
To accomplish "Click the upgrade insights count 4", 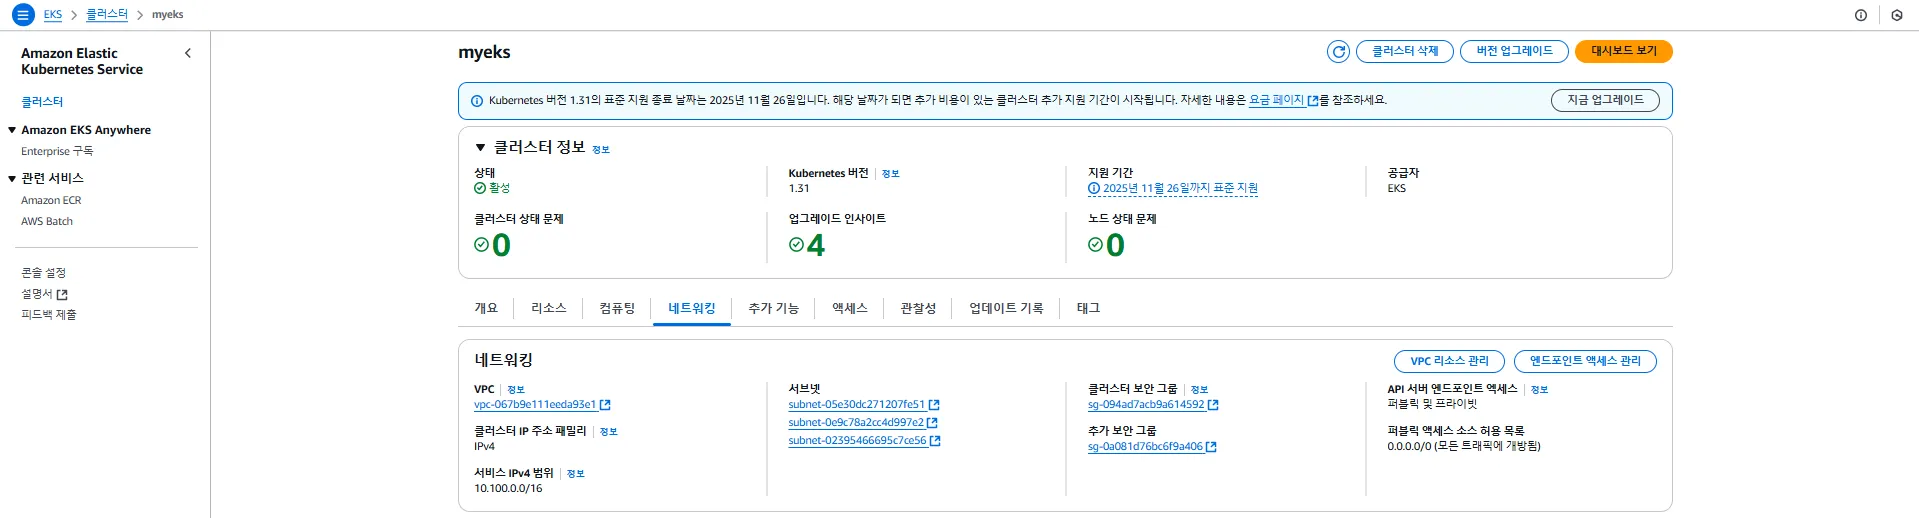I will [x=816, y=245].
